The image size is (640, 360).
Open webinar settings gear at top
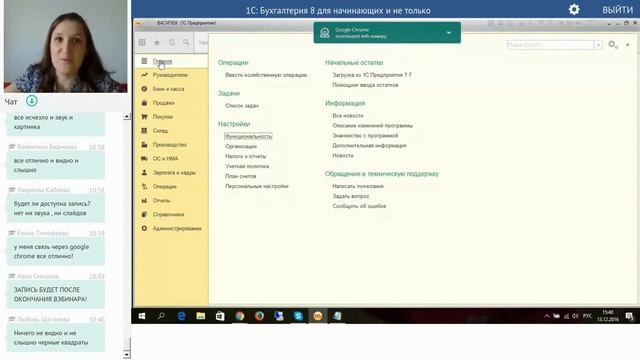point(574,9)
